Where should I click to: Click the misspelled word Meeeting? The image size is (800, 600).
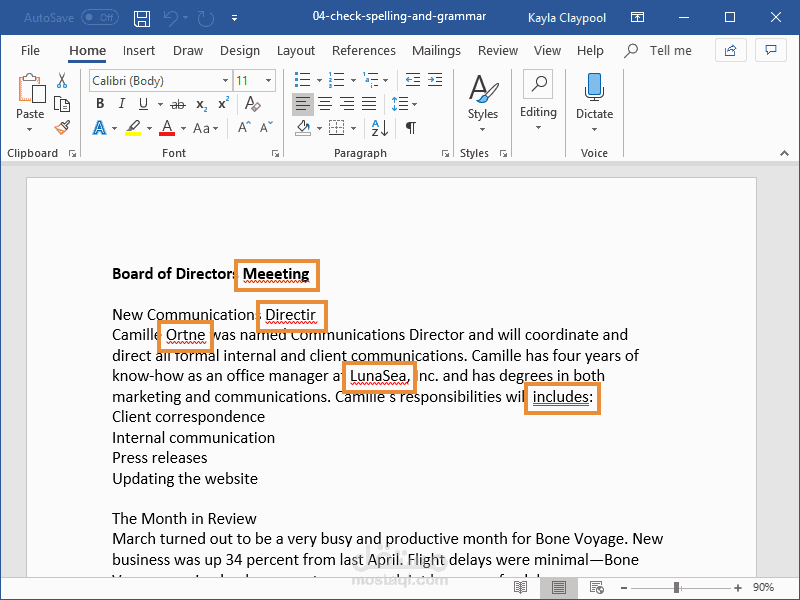pyautogui.click(x=276, y=274)
